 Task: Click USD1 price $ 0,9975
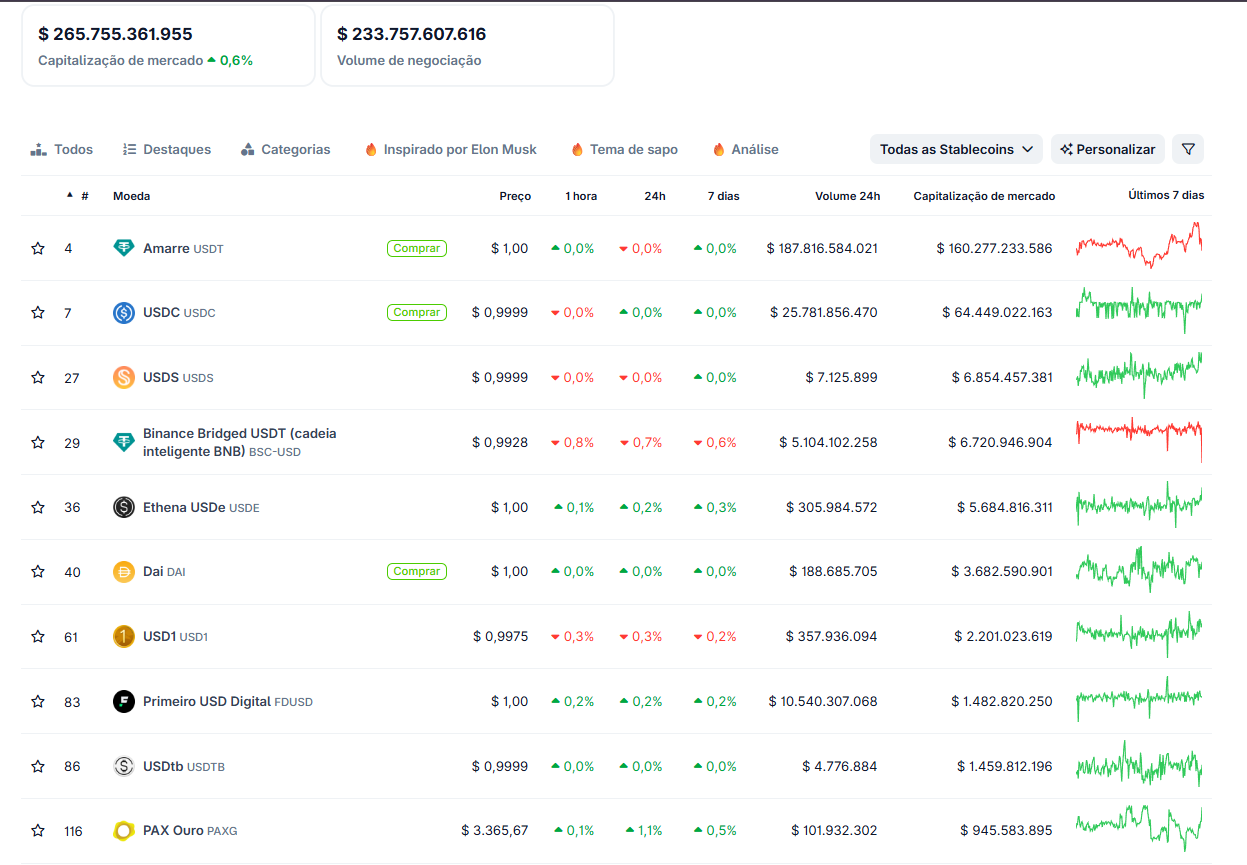click(x=500, y=636)
